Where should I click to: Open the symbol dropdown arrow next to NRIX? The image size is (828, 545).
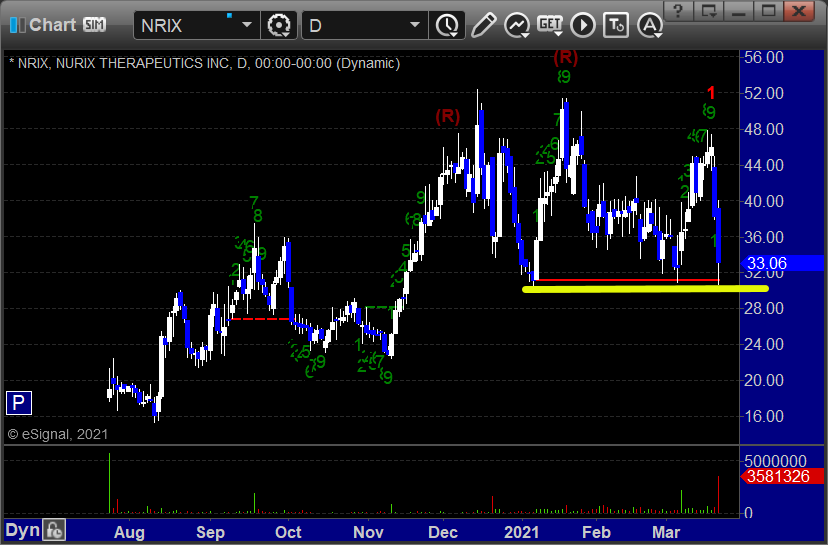point(247,25)
